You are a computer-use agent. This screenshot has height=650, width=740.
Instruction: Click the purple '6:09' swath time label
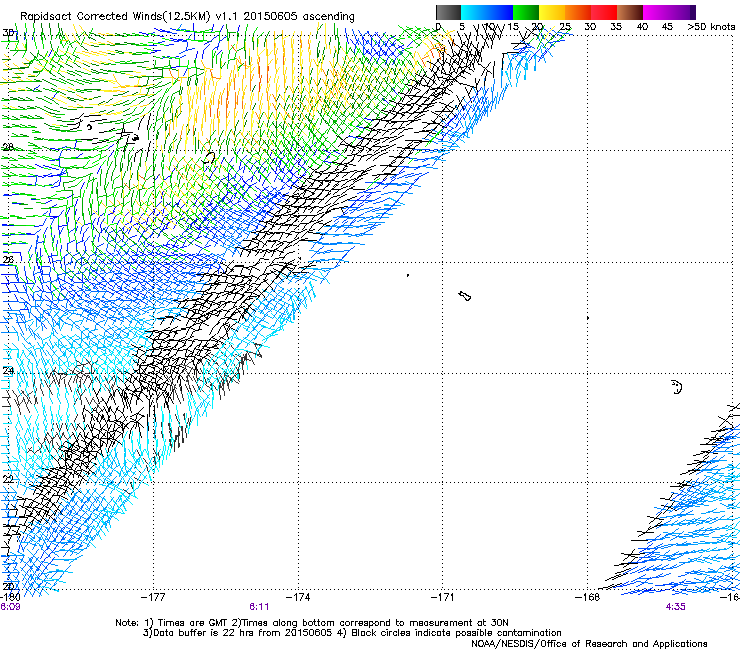pyautogui.click(x=10, y=607)
